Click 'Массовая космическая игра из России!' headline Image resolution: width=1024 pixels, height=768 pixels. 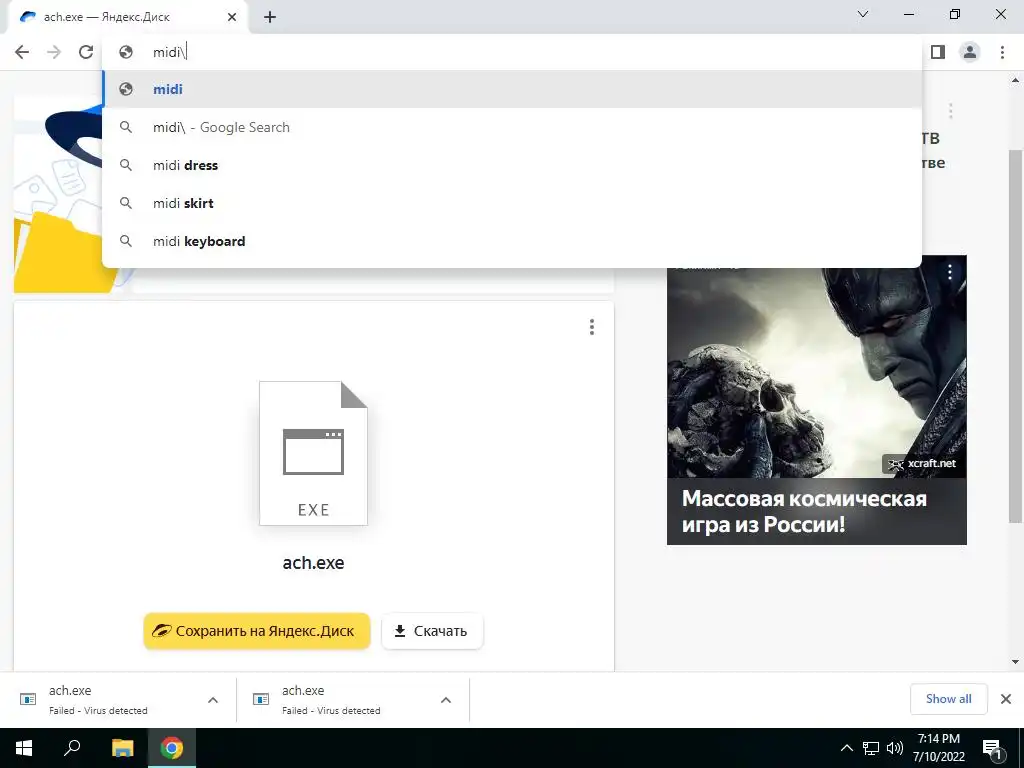[804, 511]
